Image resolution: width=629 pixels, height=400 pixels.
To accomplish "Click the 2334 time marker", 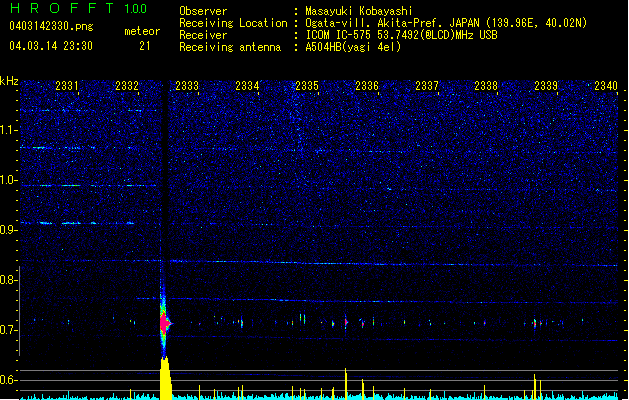I will (x=247, y=86).
